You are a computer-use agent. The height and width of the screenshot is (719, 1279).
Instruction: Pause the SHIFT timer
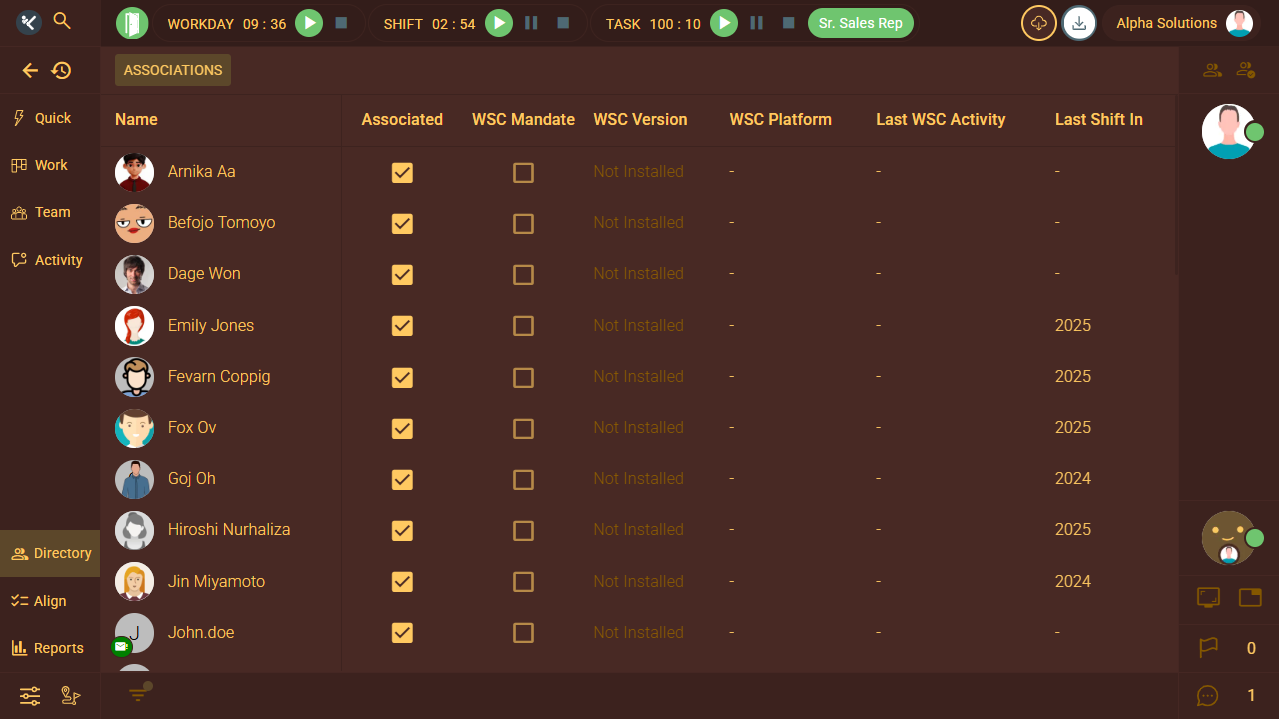coord(532,23)
